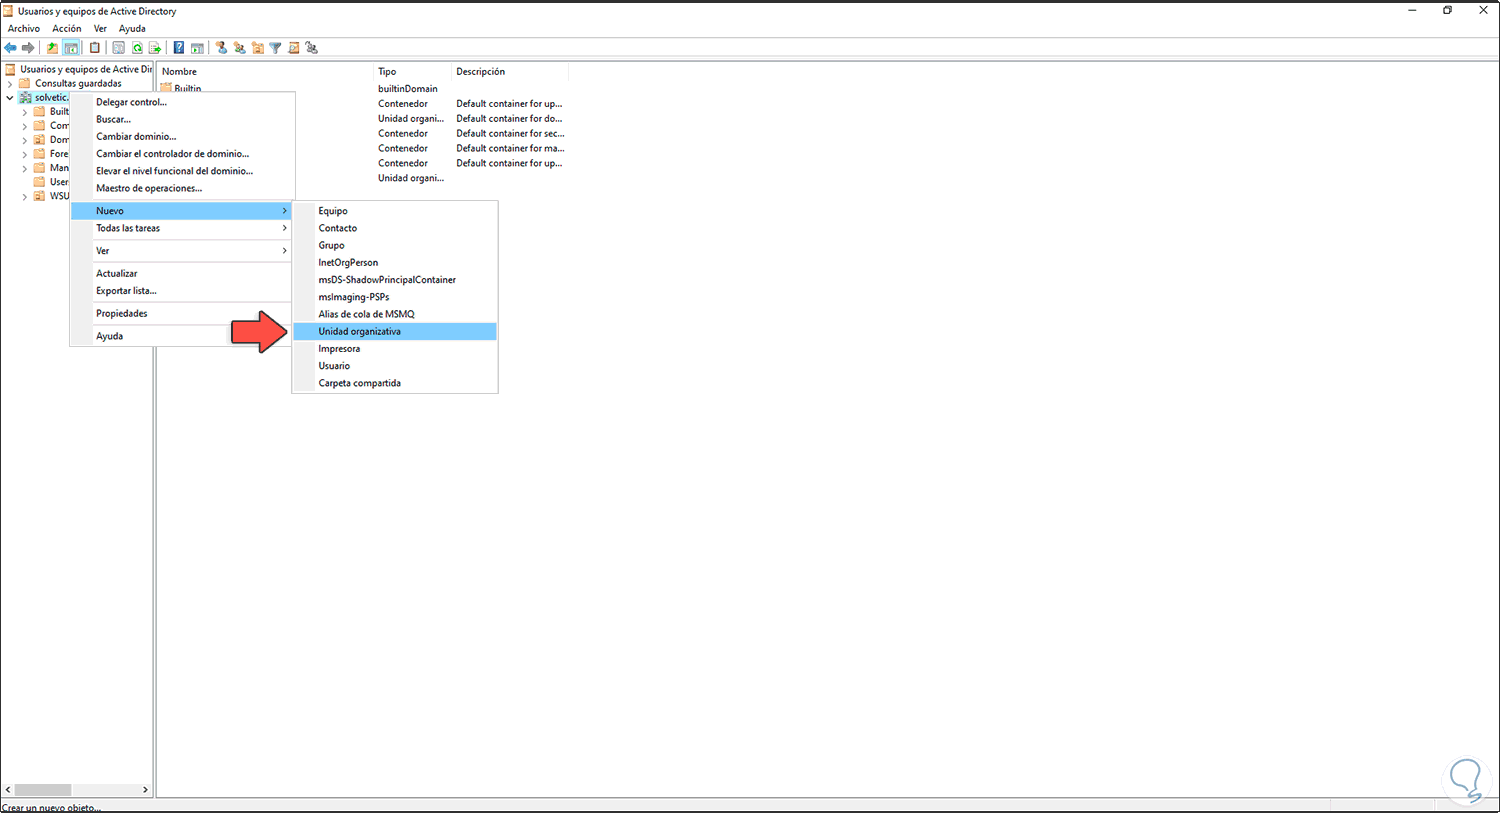
Task: Choose Buscar... in the context menu
Action: pyautogui.click(x=181, y=119)
